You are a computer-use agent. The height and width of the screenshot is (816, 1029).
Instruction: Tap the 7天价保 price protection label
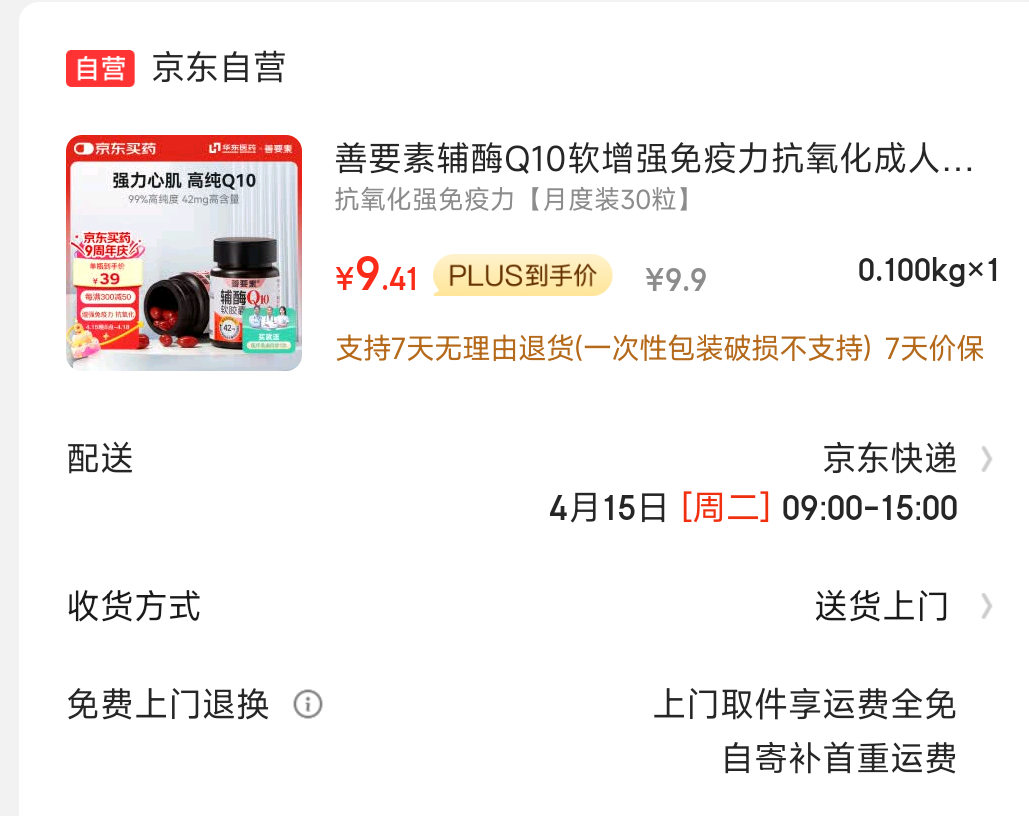(934, 349)
